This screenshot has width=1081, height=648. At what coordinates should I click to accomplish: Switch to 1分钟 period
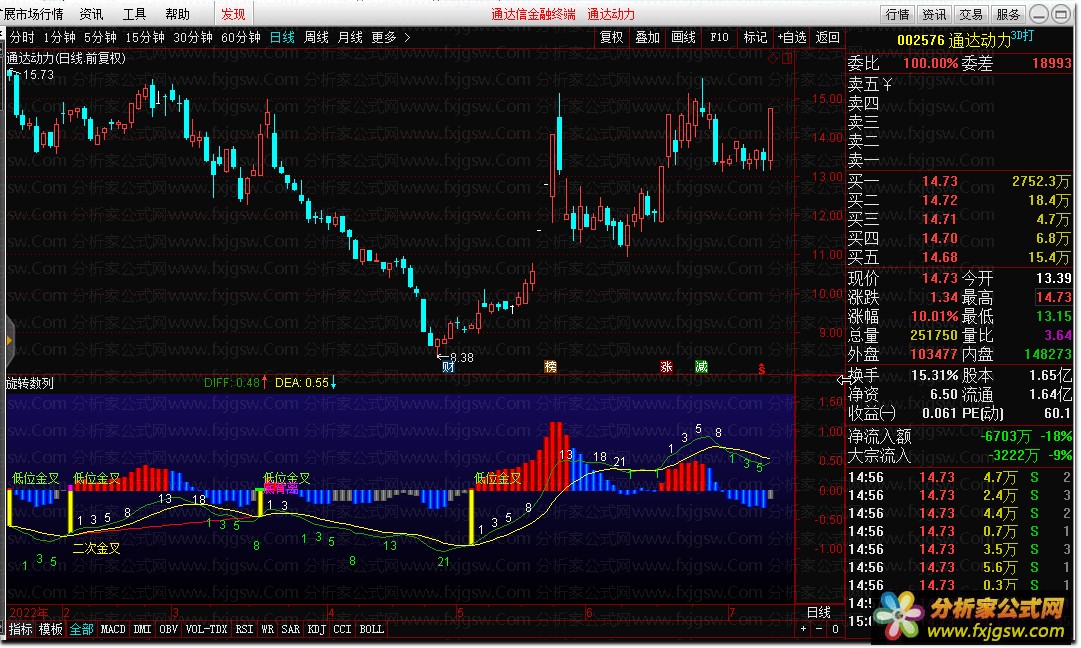point(59,37)
